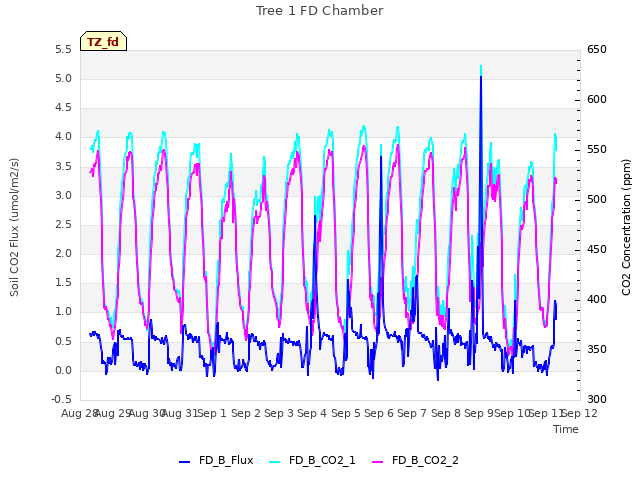This screenshot has width=640, height=480.
Task: Click the FD_B_Flux legend entry
Action: point(216,460)
